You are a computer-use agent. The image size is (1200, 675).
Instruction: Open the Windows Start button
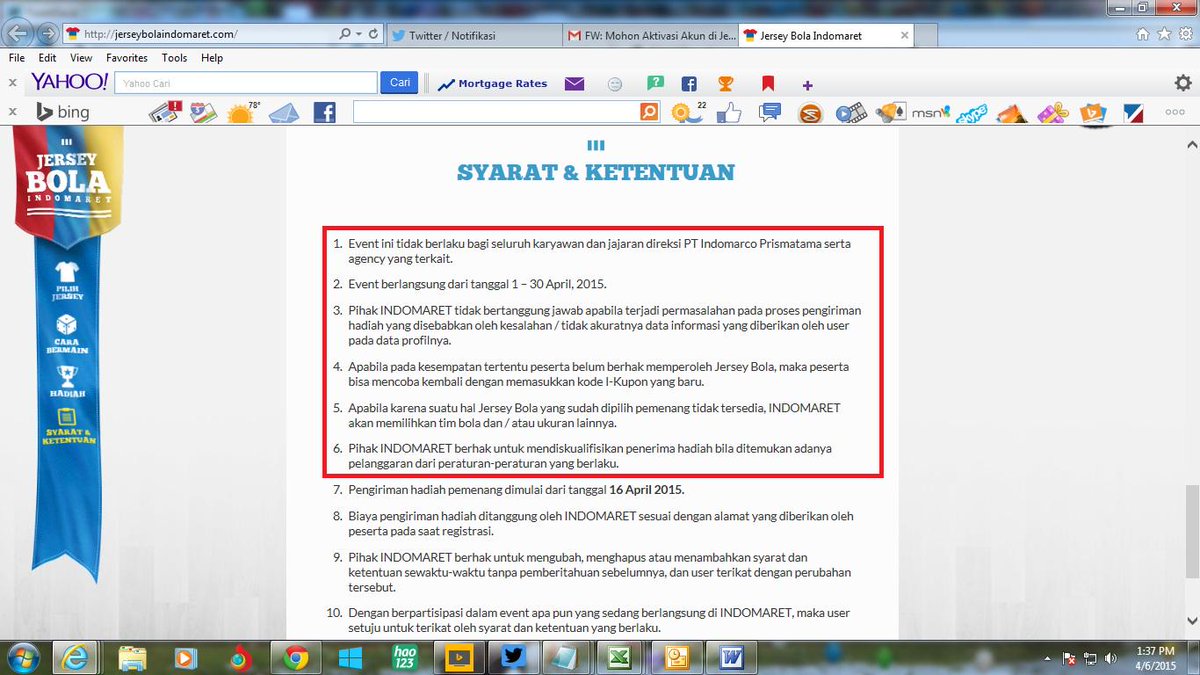[22, 657]
